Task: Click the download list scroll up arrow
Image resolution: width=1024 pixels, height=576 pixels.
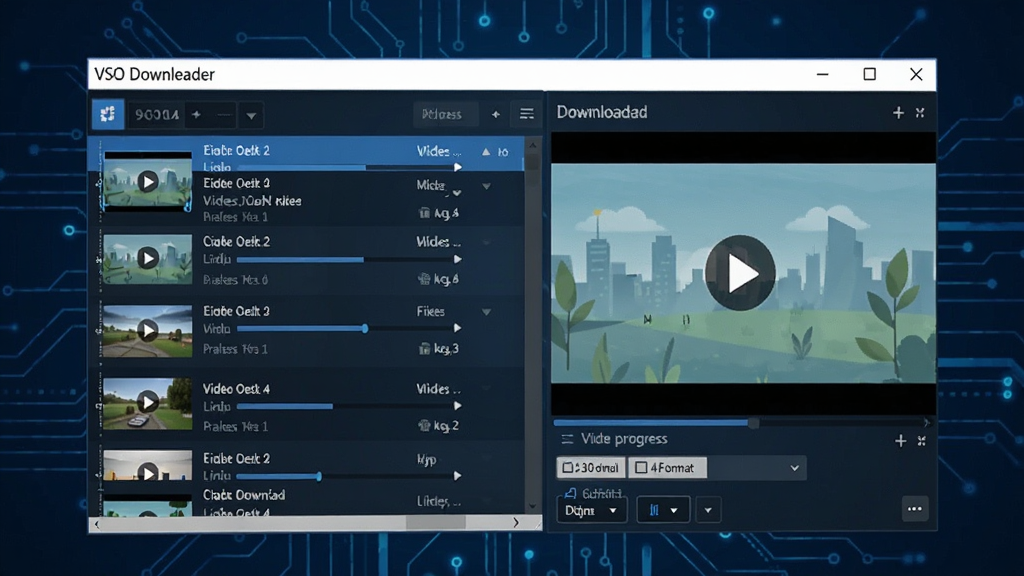Action: click(x=533, y=146)
